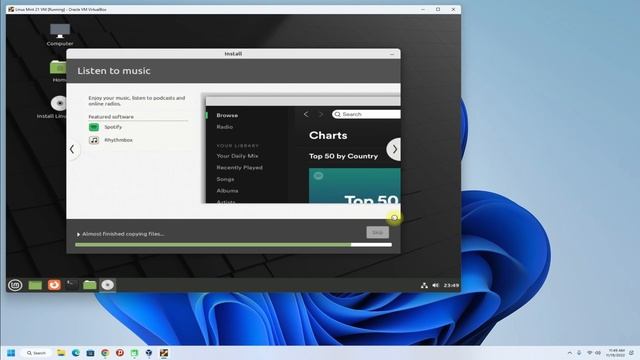Select the installer disc task in Mint panel
This screenshot has height=360, width=640.
[x=107, y=284]
